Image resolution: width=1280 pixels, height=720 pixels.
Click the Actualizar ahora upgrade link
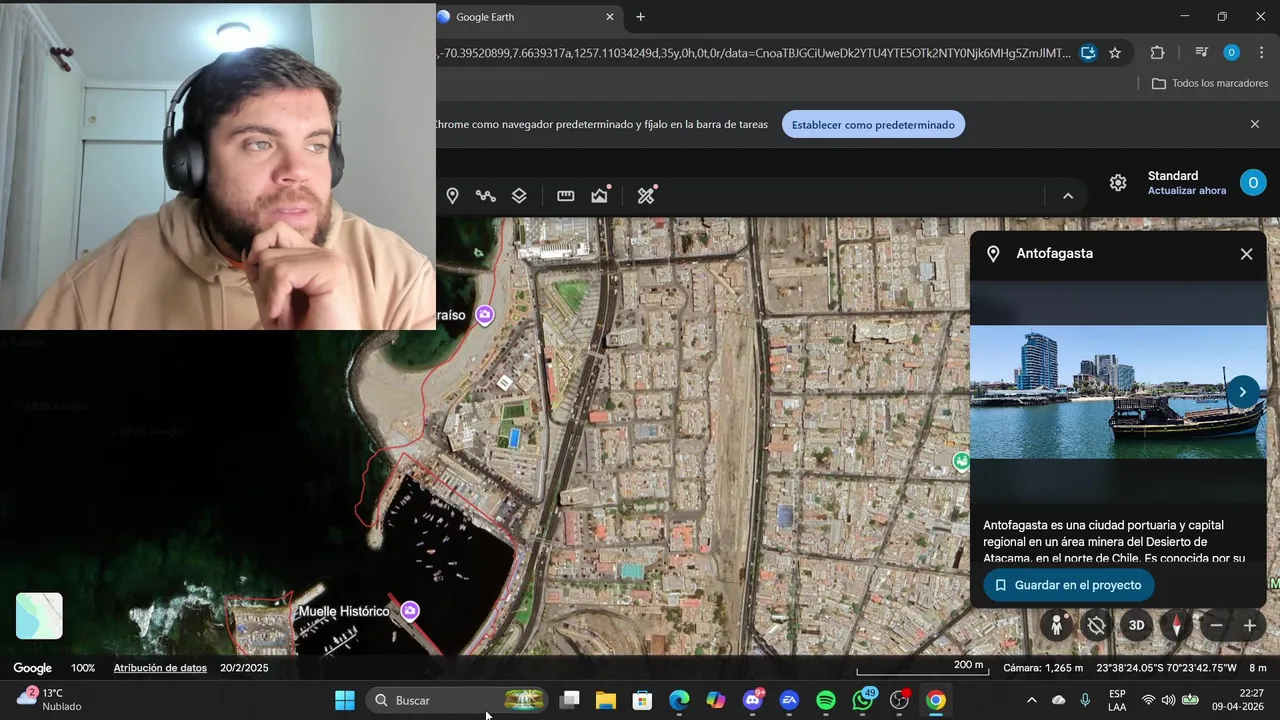point(1187,191)
